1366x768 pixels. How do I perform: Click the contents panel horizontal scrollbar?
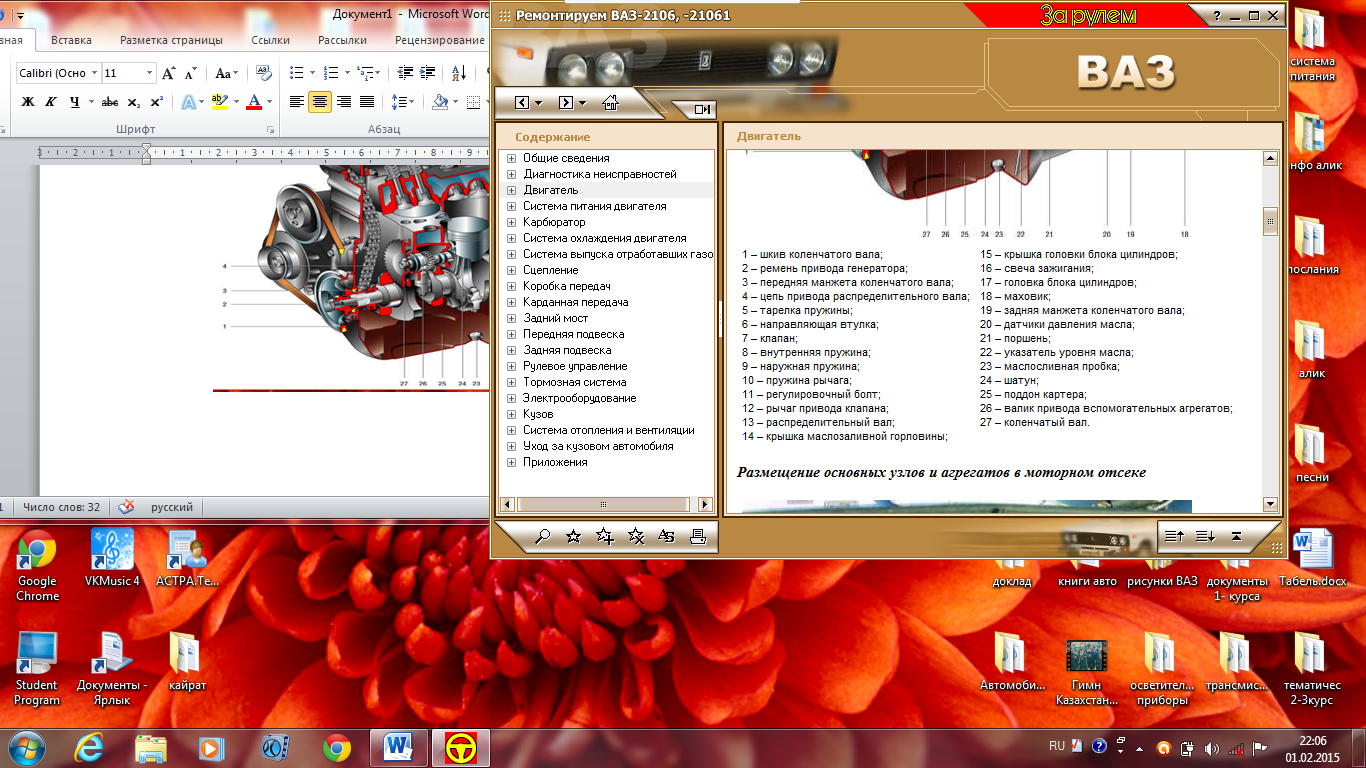[605, 505]
